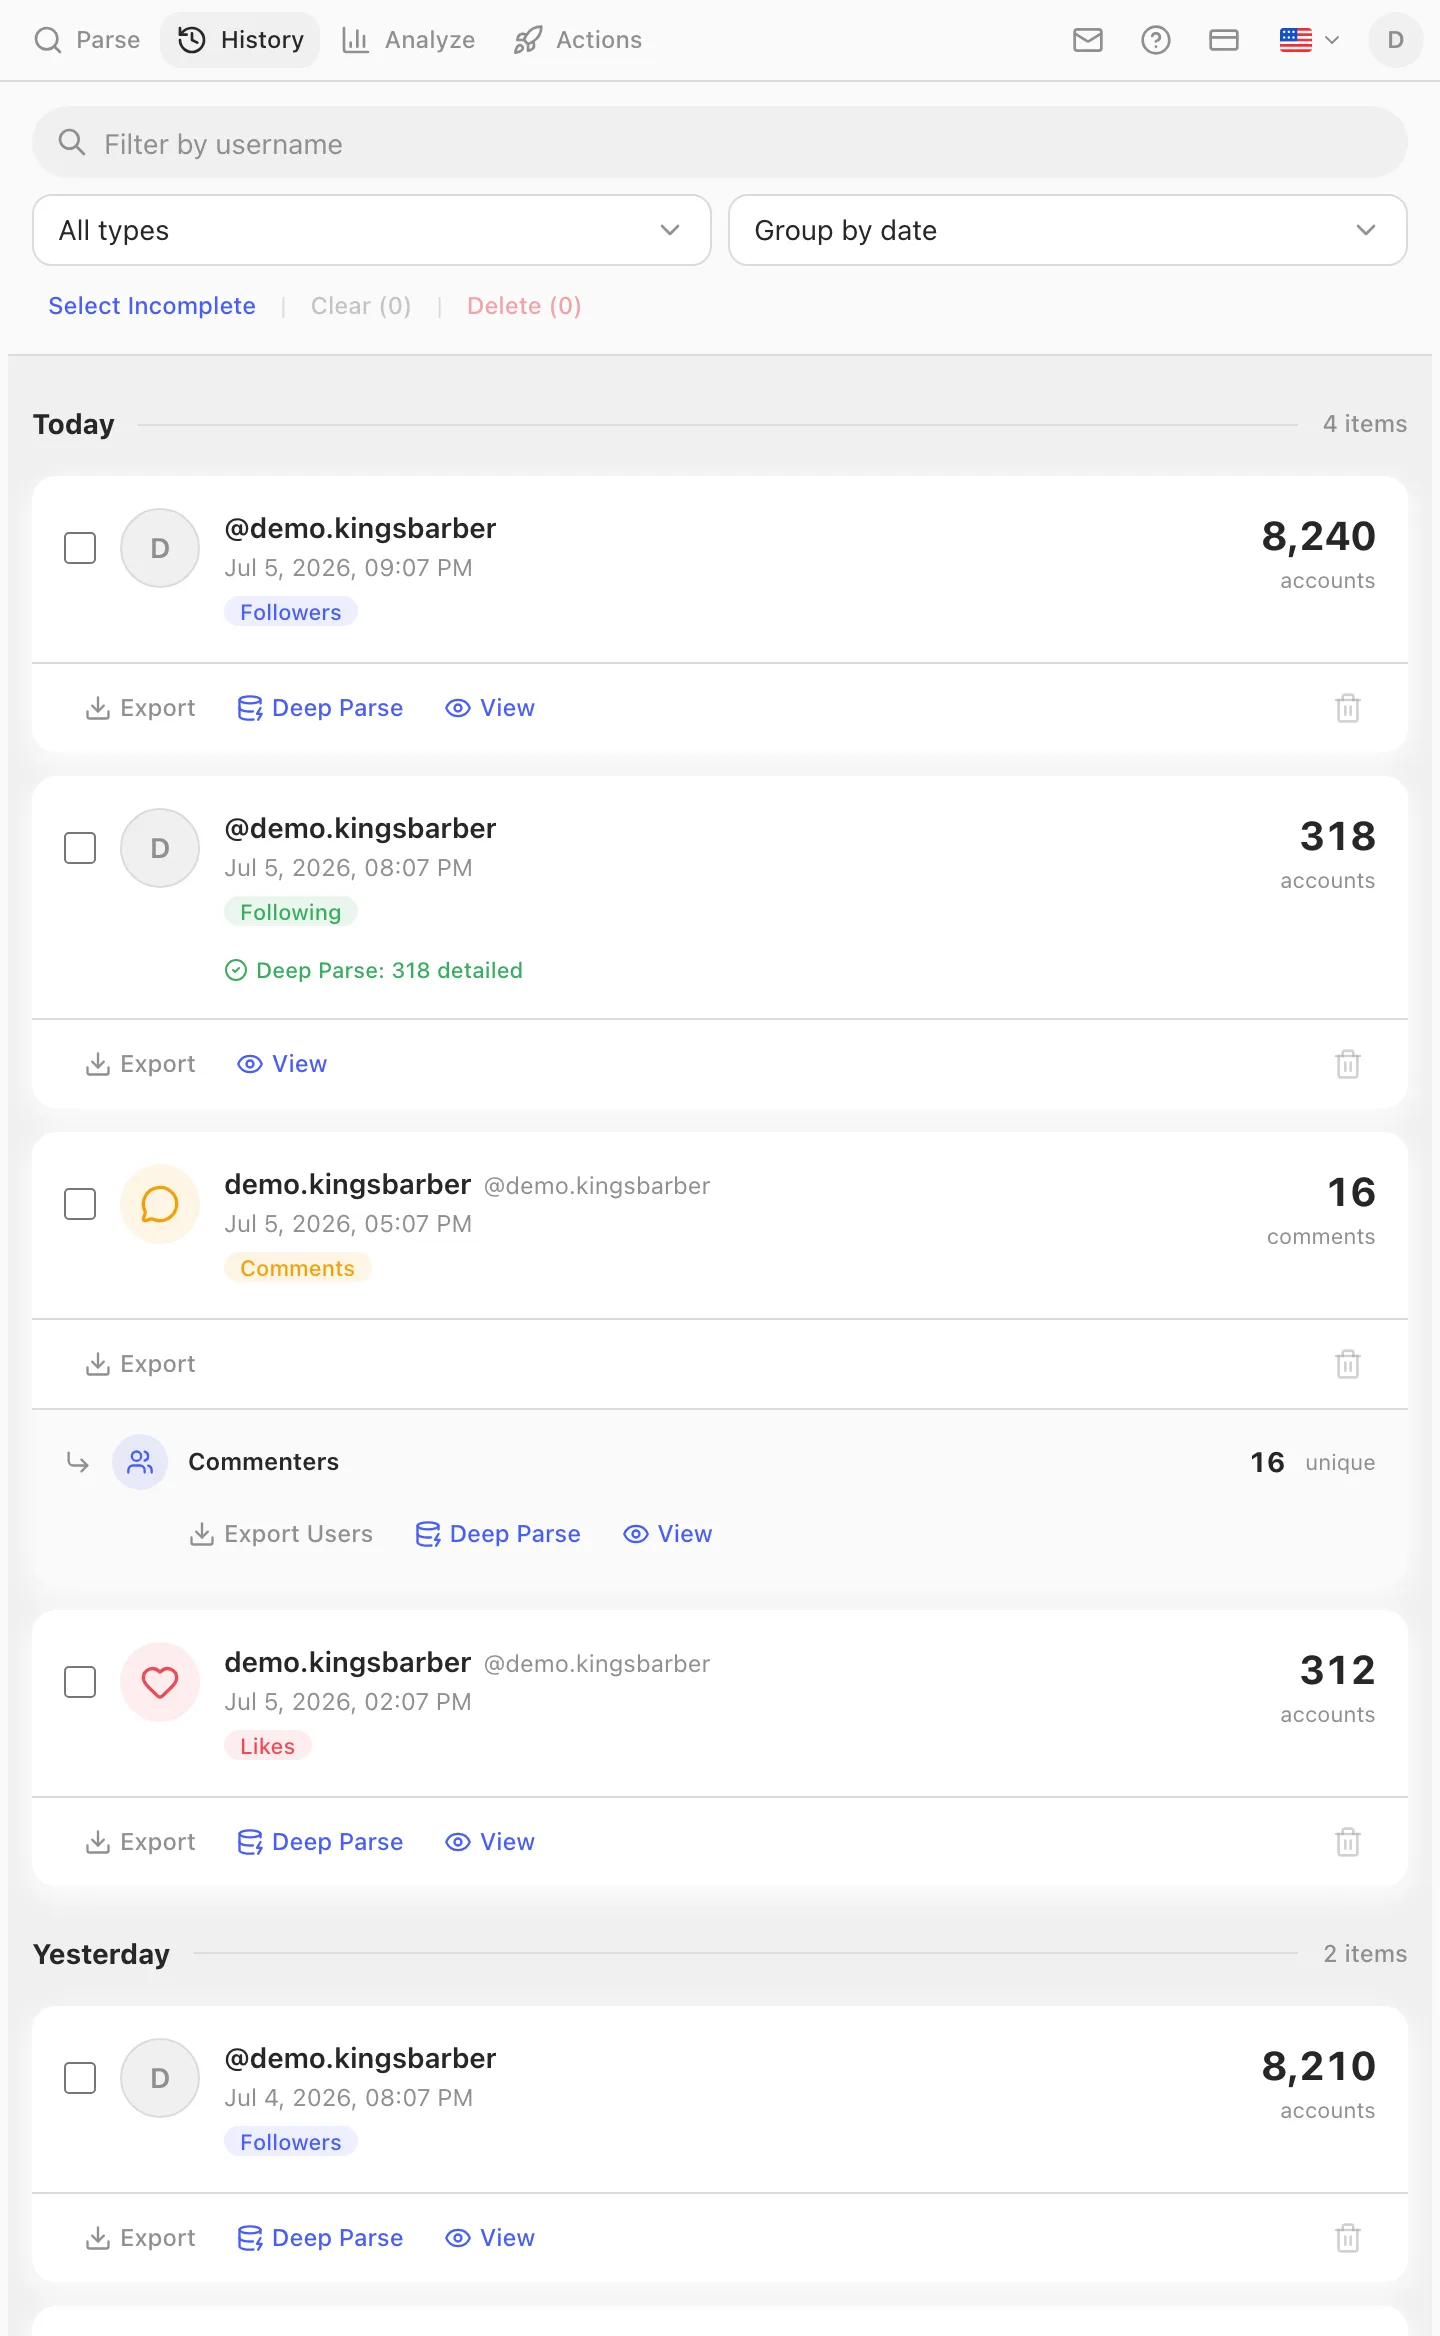Click the orange Comments tag
The width and height of the screenshot is (1440, 2336).
coord(298,1268)
